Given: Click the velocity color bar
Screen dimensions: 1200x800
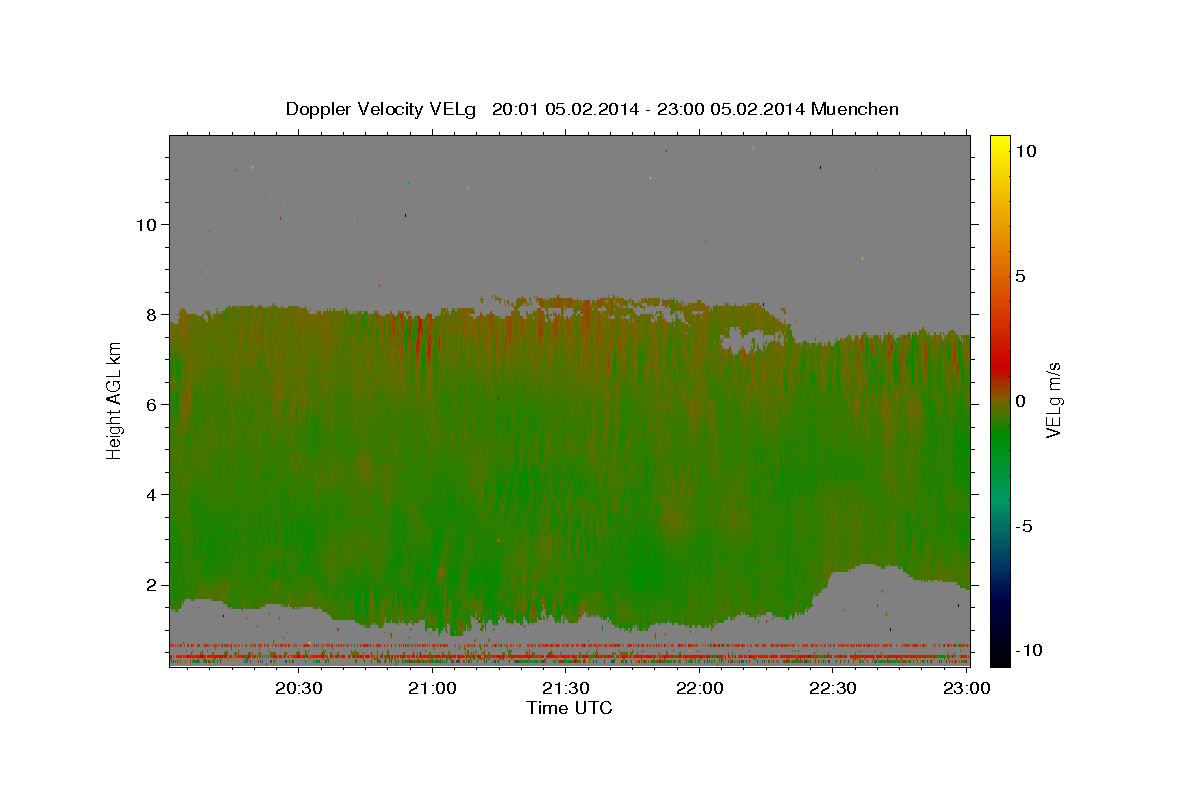Looking at the screenshot, I should click(x=1000, y=400).
